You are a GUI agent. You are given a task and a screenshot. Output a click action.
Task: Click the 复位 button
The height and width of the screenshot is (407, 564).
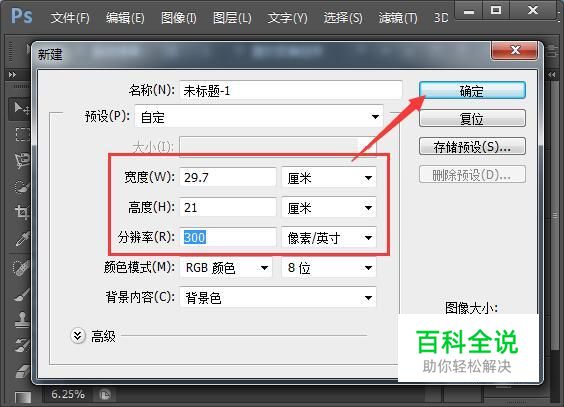[x=472, y=118]
